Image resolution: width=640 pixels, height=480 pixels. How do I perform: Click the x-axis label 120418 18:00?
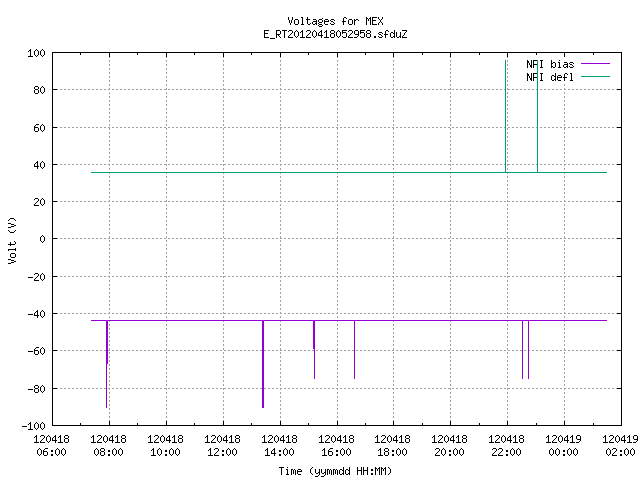tap(393, 445)
